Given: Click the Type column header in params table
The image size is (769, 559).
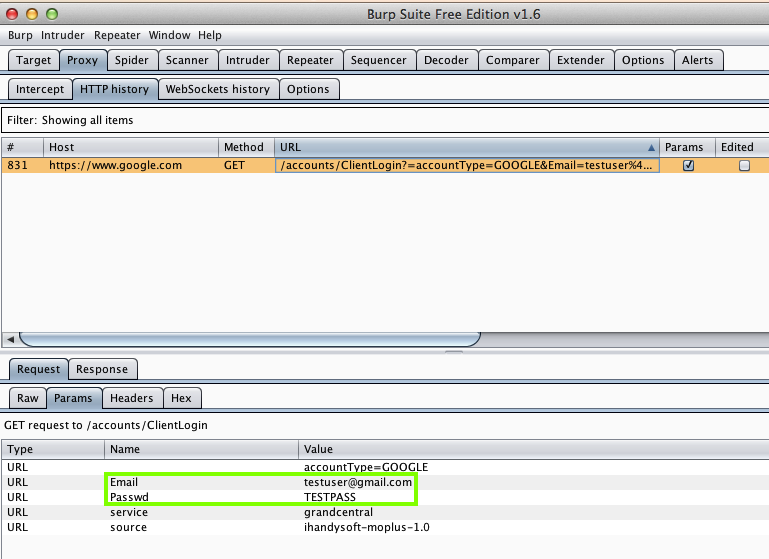Looking at the screenshot, I should [53, 449].
